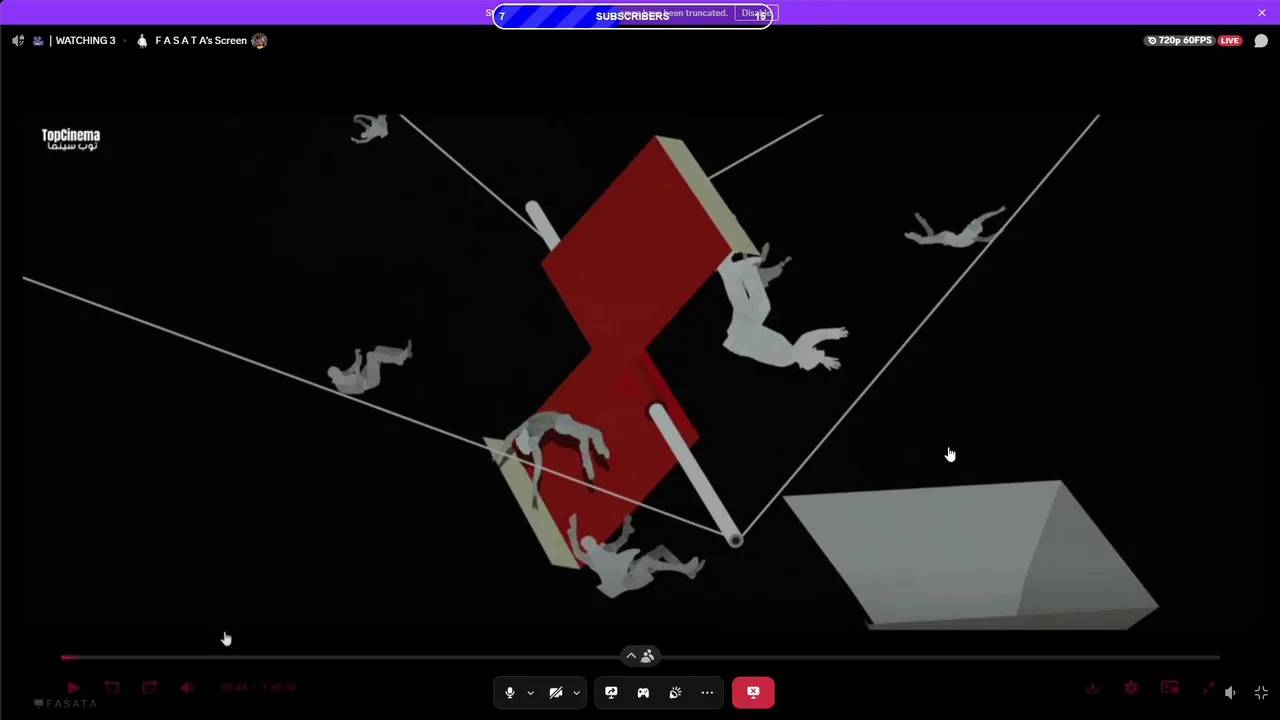The height and width of the screenshot is (720, 1280).
Task: Open more options three-dots menu
Action: tap(707, 692)
